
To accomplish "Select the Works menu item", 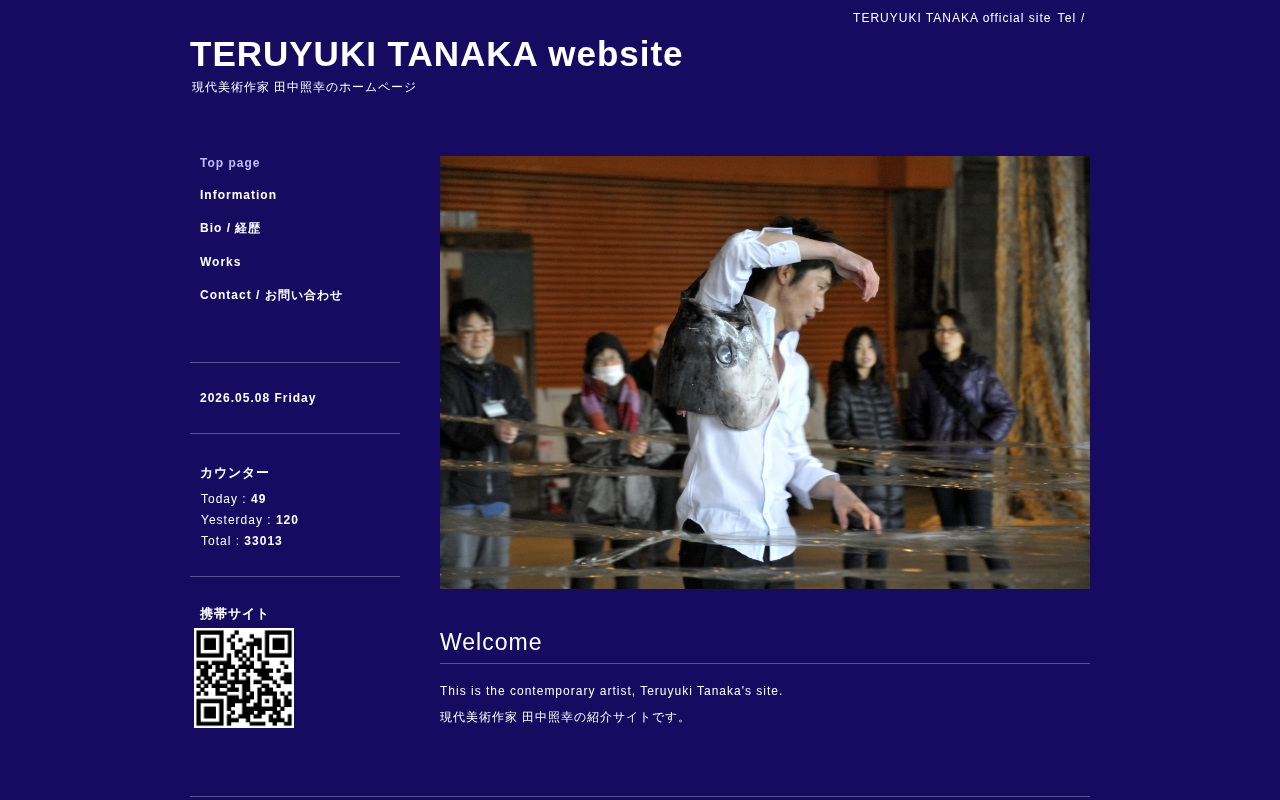I will [220, 262].
